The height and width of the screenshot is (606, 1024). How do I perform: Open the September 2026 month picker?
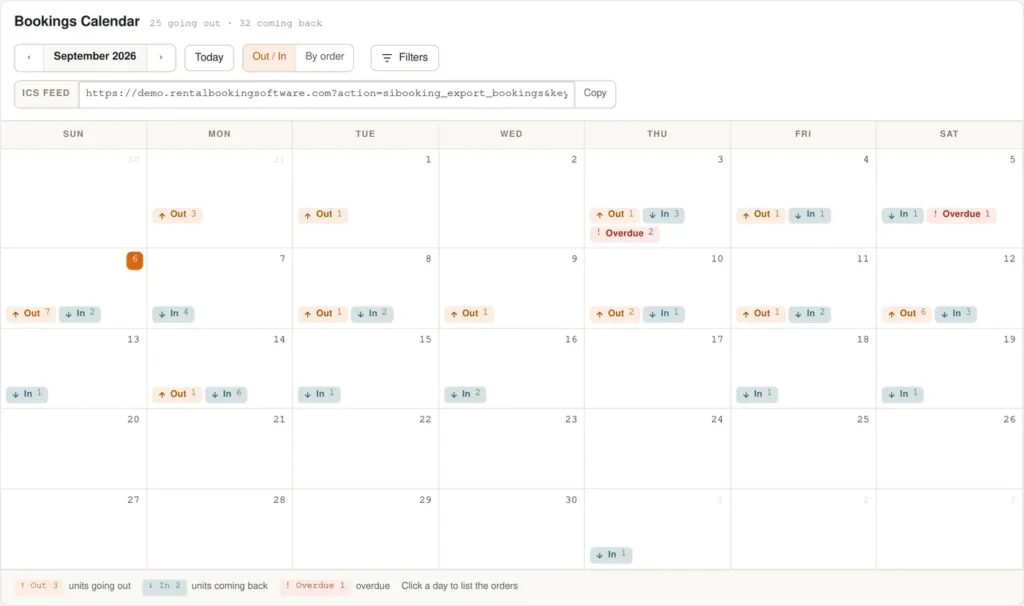(x=95, y=57)
